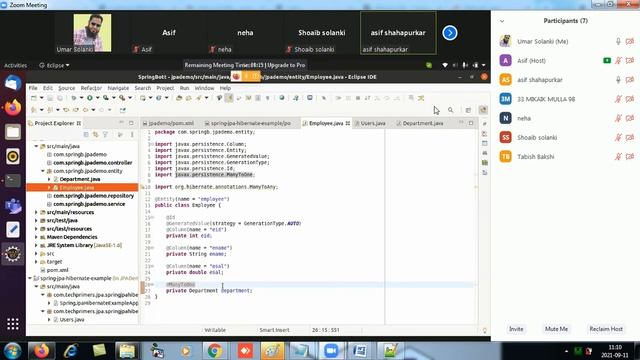Click the Eclipse Quick Access search magnifier
Viewport: 640px width, 360px height.
click(450, 110)
